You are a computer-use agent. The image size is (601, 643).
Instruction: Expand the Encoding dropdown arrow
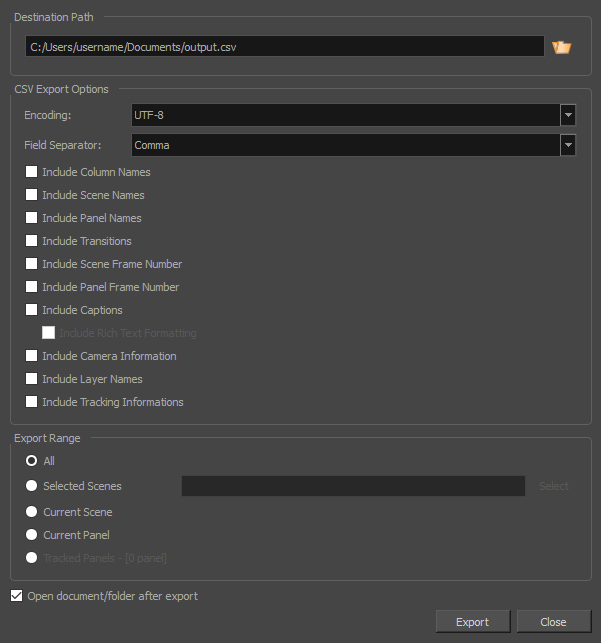coord(568,115)
